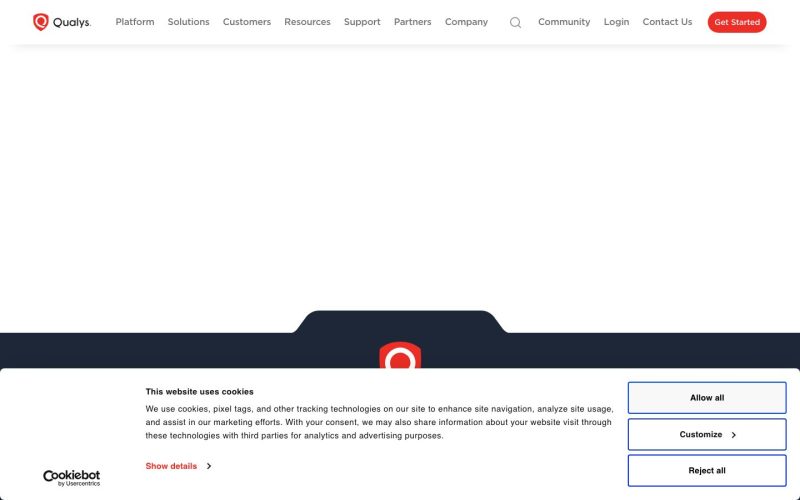
Task: Click the red Get Started button
Action: click(737, 22)
